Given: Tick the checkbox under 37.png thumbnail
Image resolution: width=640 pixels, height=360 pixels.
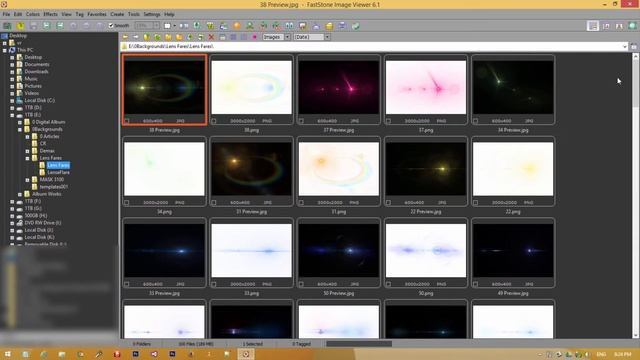Looking at the screenshot, I should tap(388, 121).
